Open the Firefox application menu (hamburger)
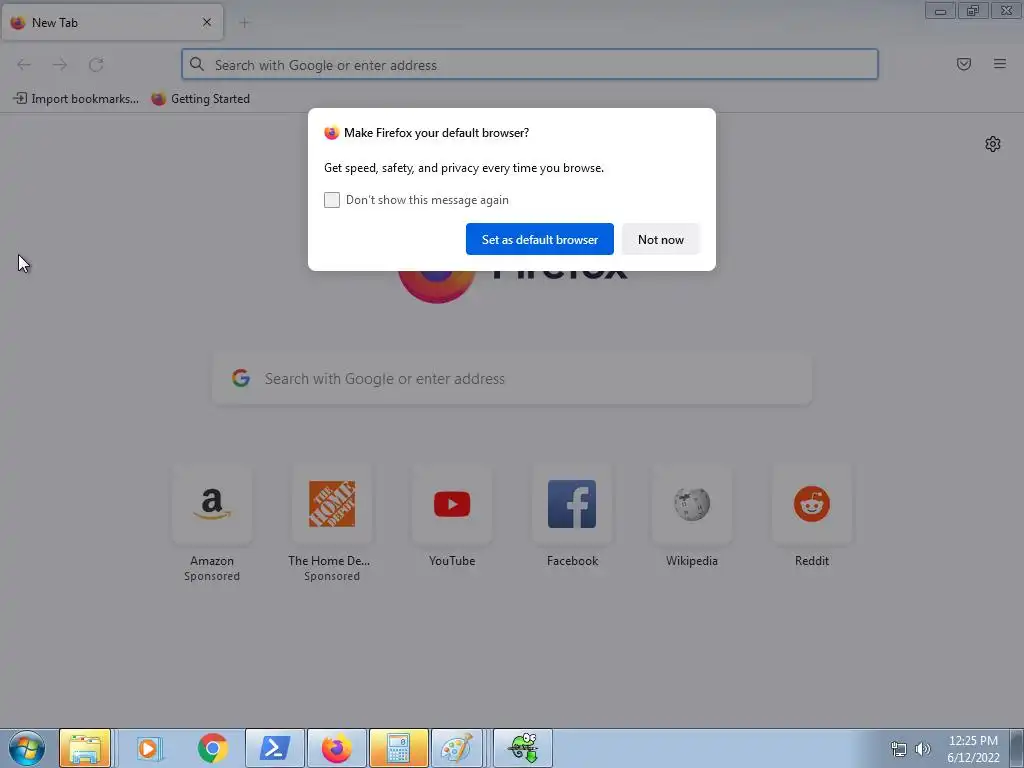Screen dimensions: 1024x768 point(999,64)
